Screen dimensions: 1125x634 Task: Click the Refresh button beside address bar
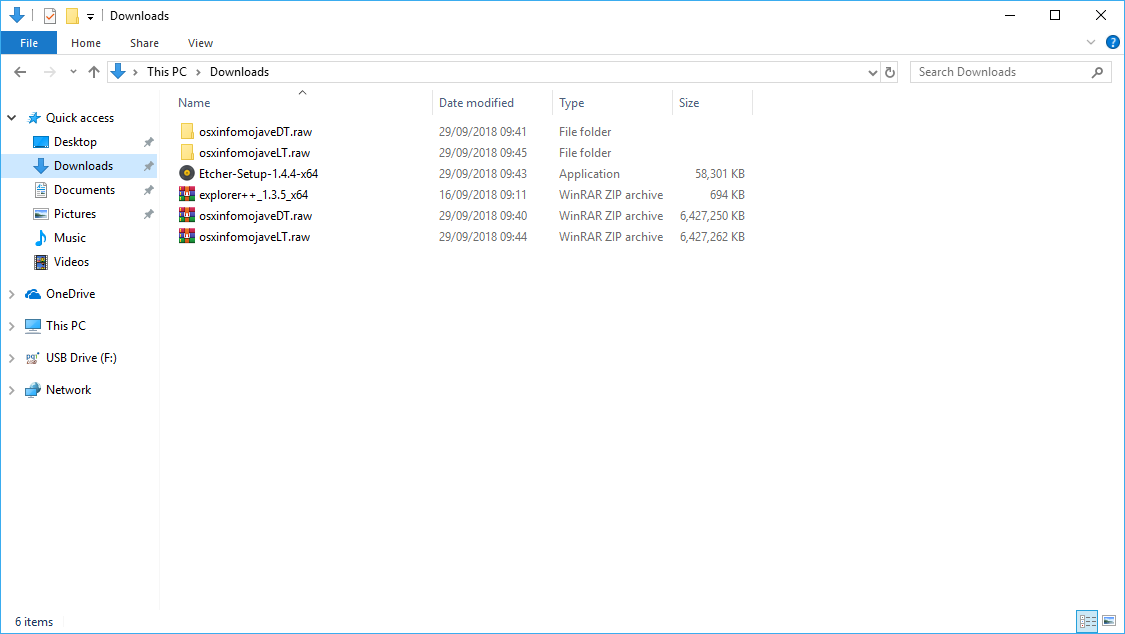coord(890,72)
